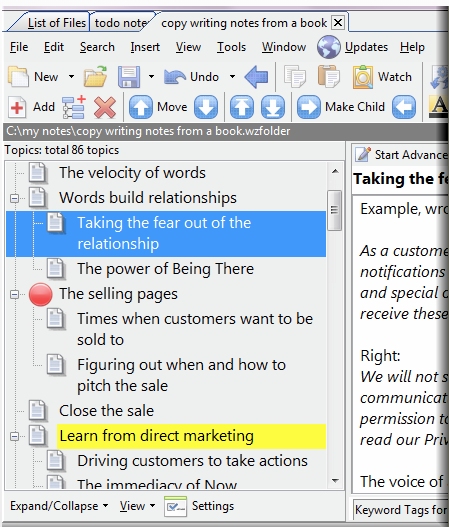Open the New button dropdown arrow

(71, 77)
